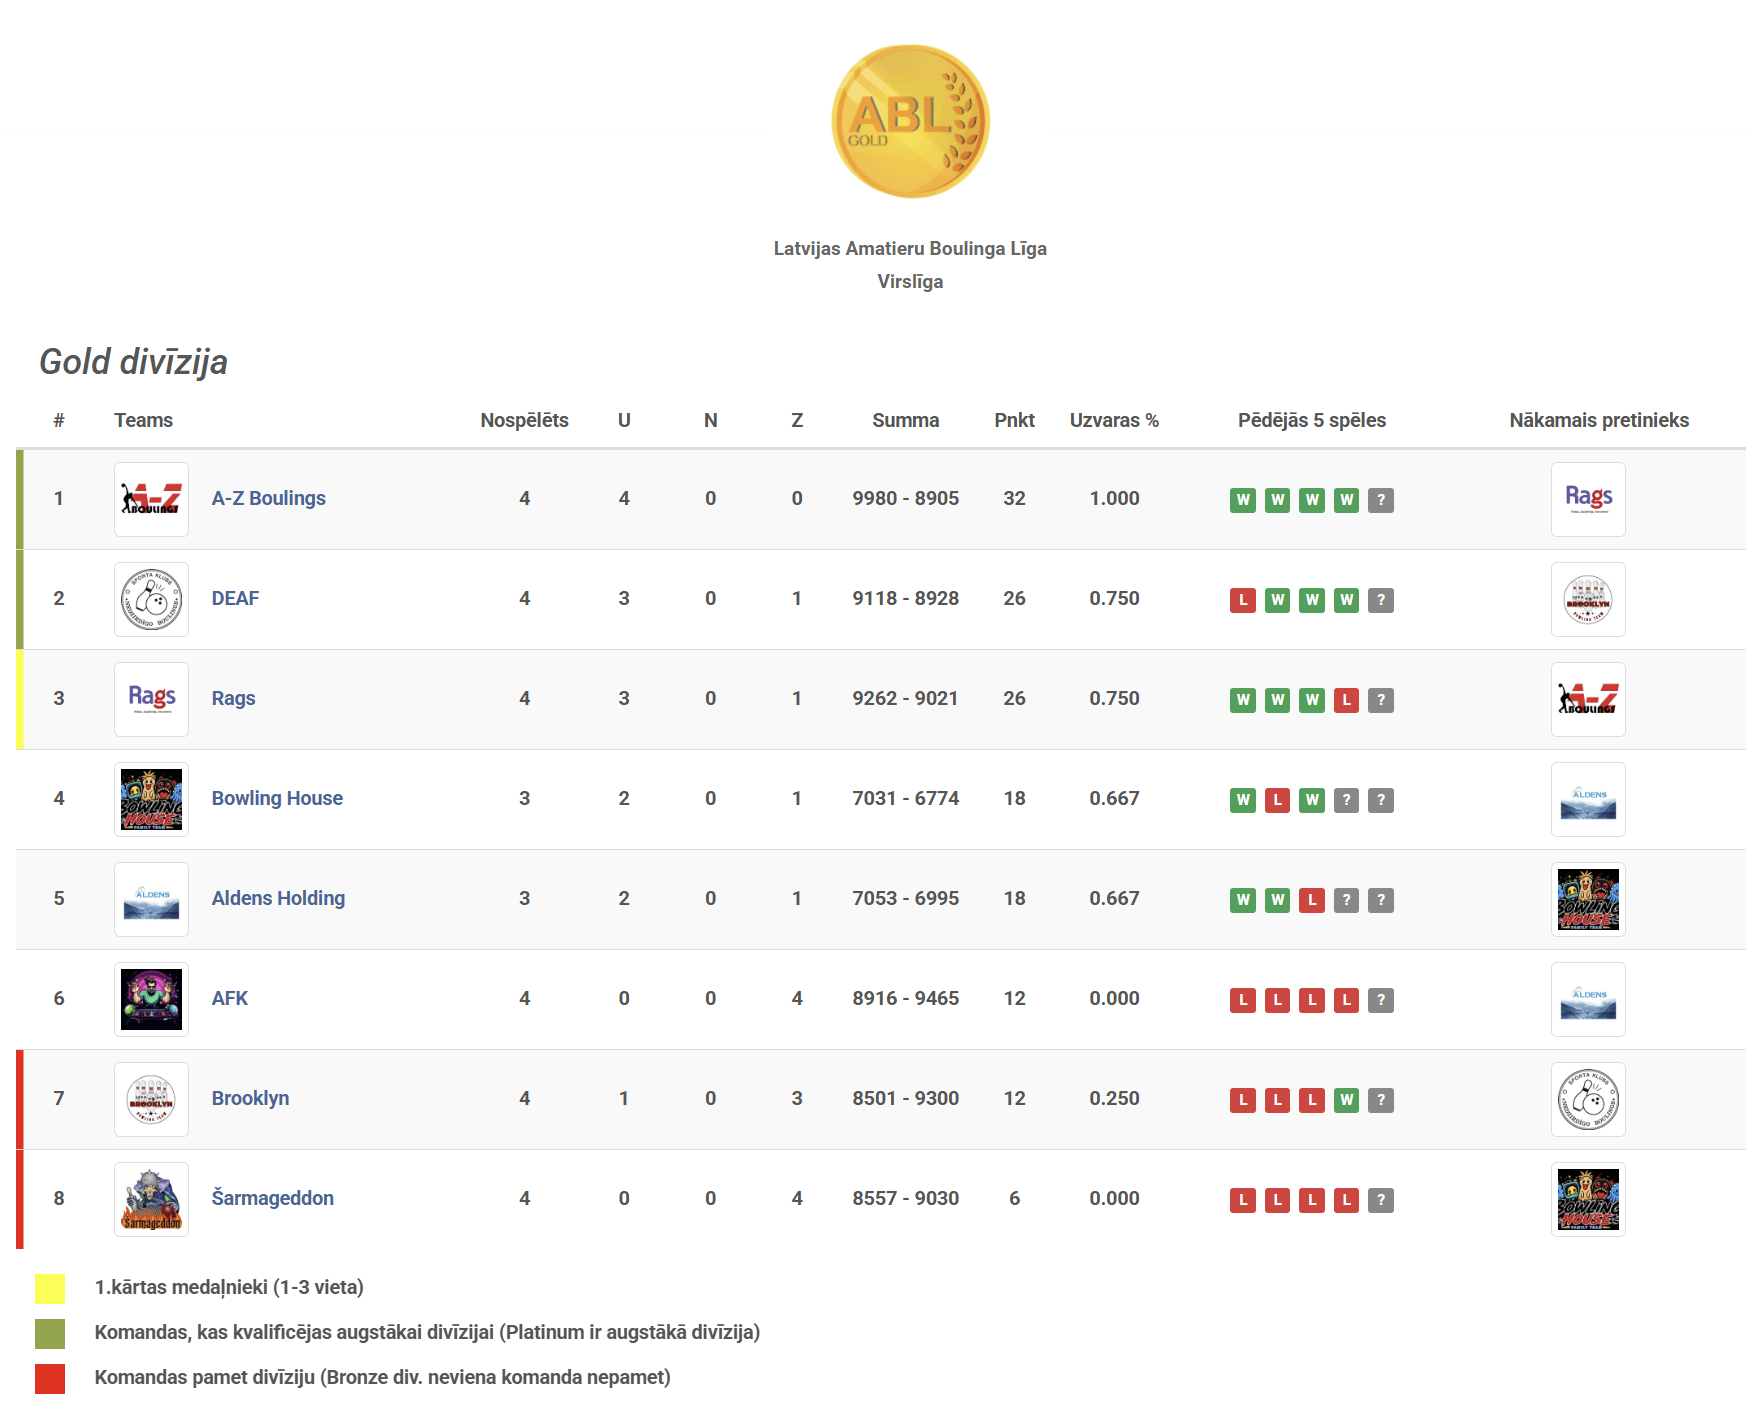Click the AFK team logo
This screenshot has width=1752, height=1420.
pyautogui.click(x=151, y=999)
